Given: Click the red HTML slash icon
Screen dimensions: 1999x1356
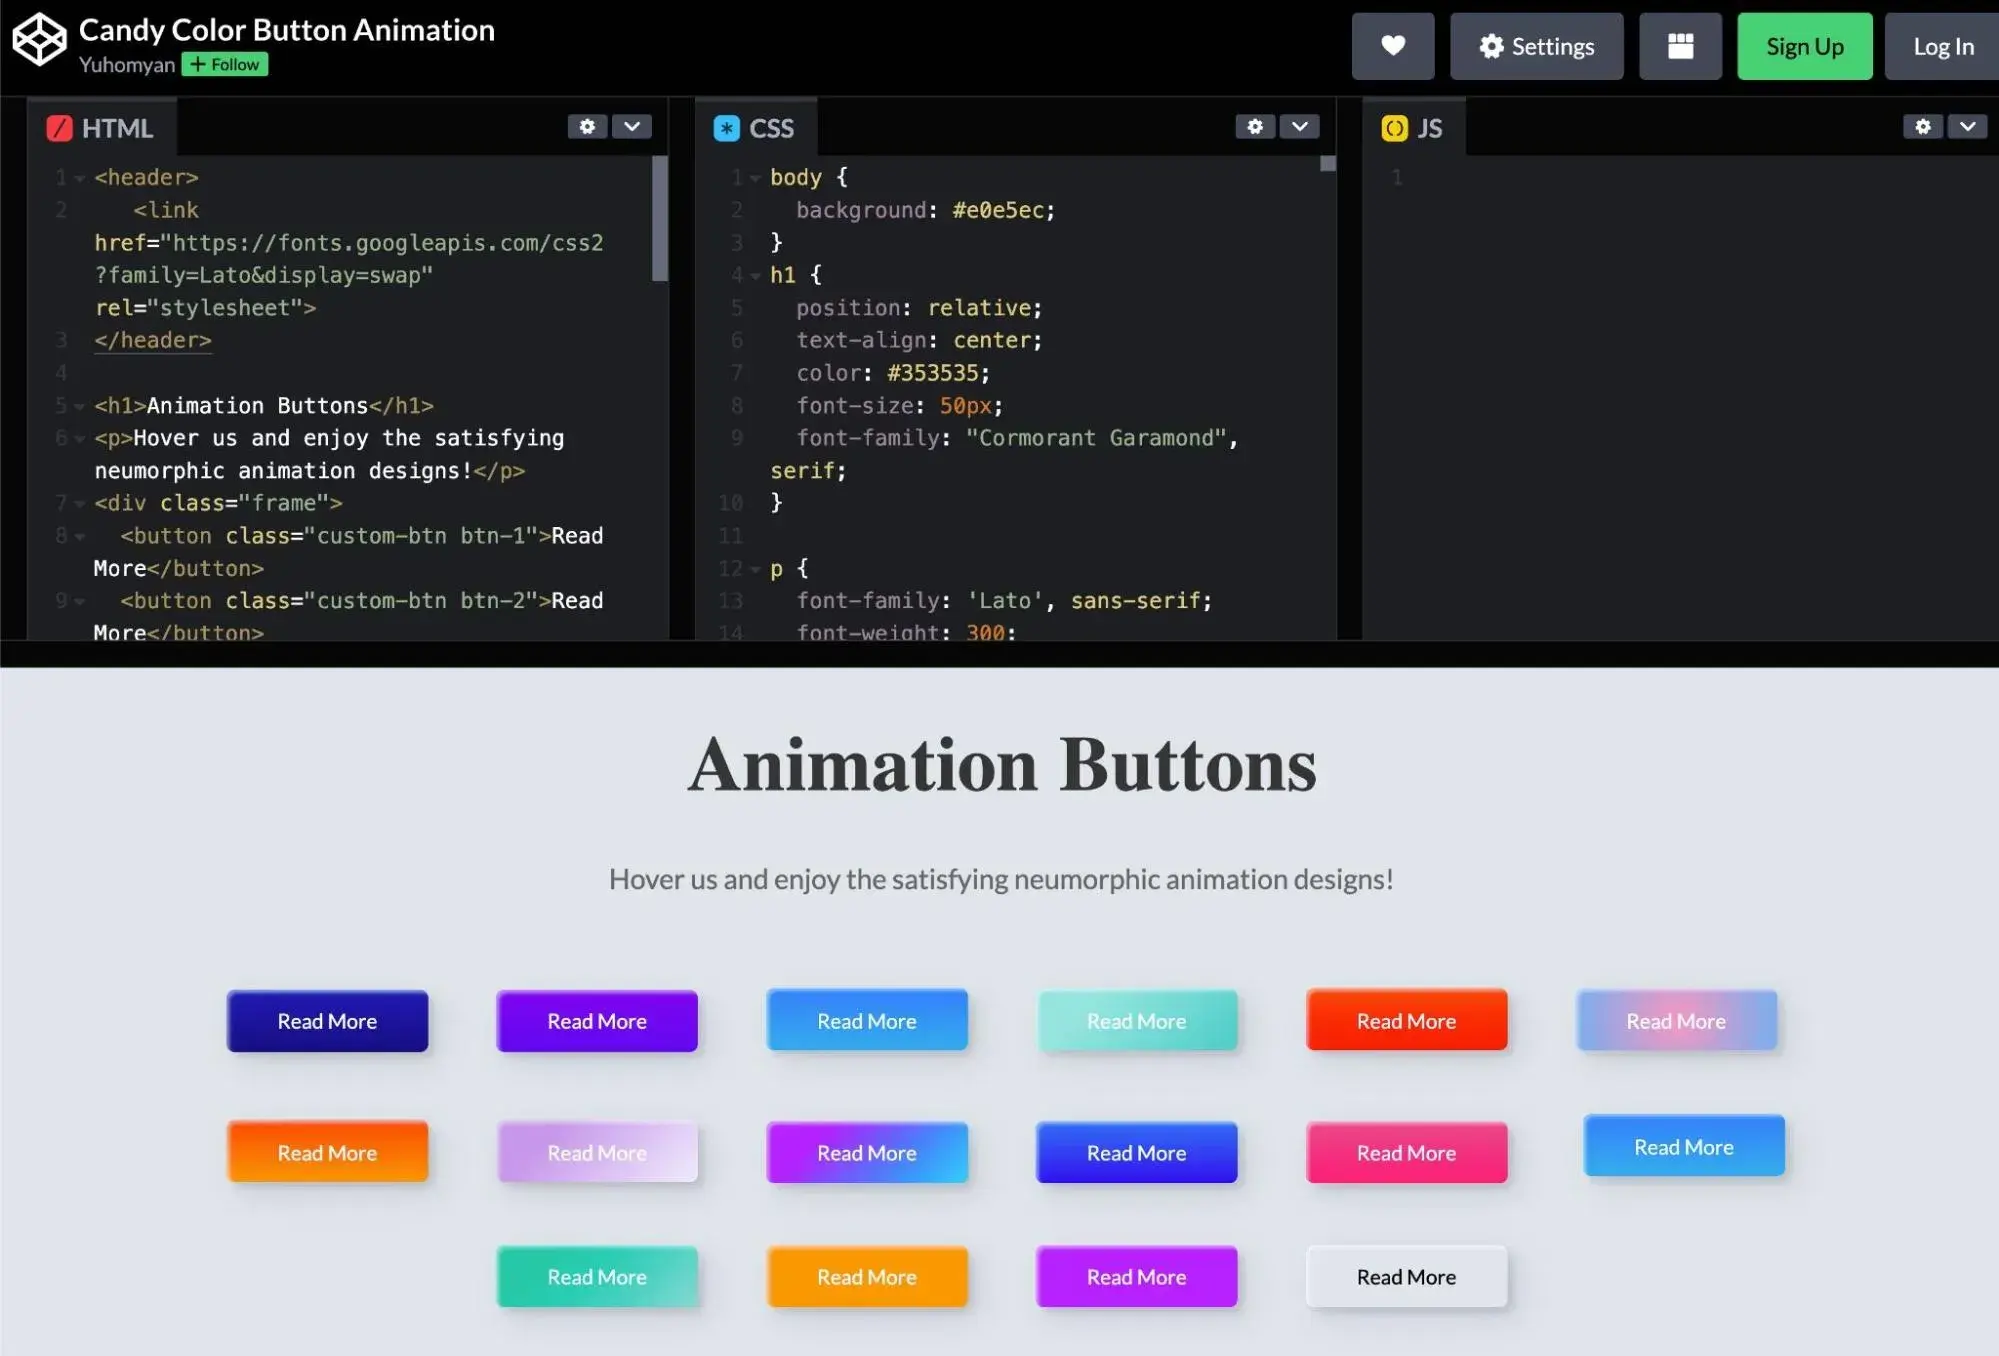Looking at the screenshot, I should point(60,128).
